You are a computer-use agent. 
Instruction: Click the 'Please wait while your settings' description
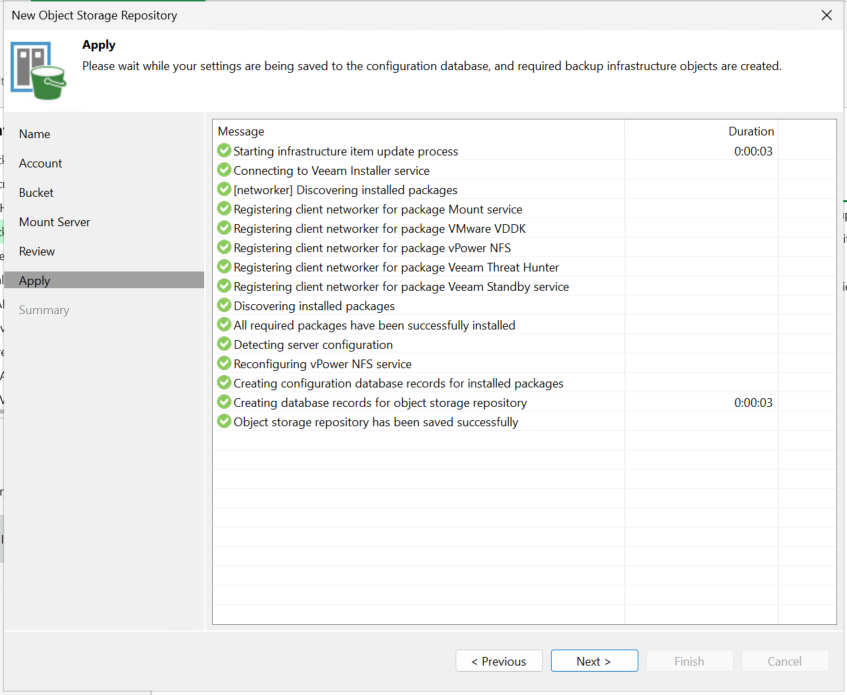click(x=432, y=66)
